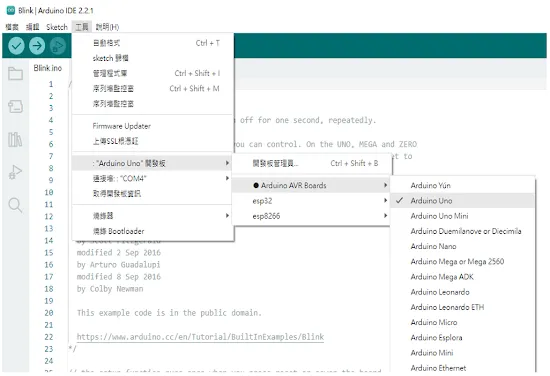Click the Upload arrow button
This screenshot has width=550, height=376.
point(37,46)
